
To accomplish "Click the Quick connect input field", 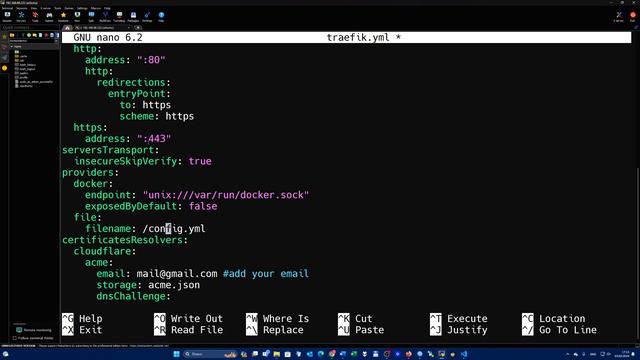I will click(x=29, y=28).
